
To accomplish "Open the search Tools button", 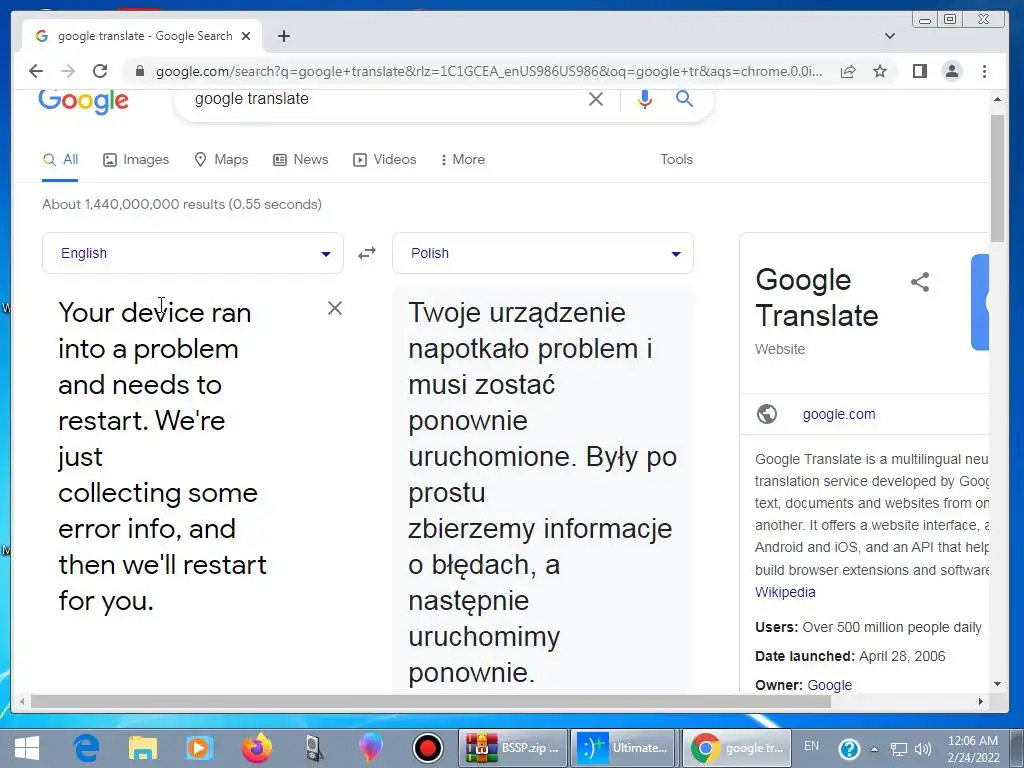I will (676, 159).
